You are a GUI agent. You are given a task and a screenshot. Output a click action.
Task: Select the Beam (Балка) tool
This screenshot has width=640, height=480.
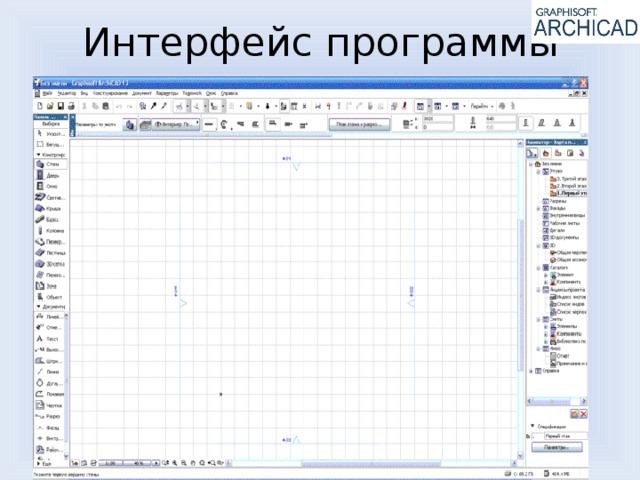coord(51,220)
